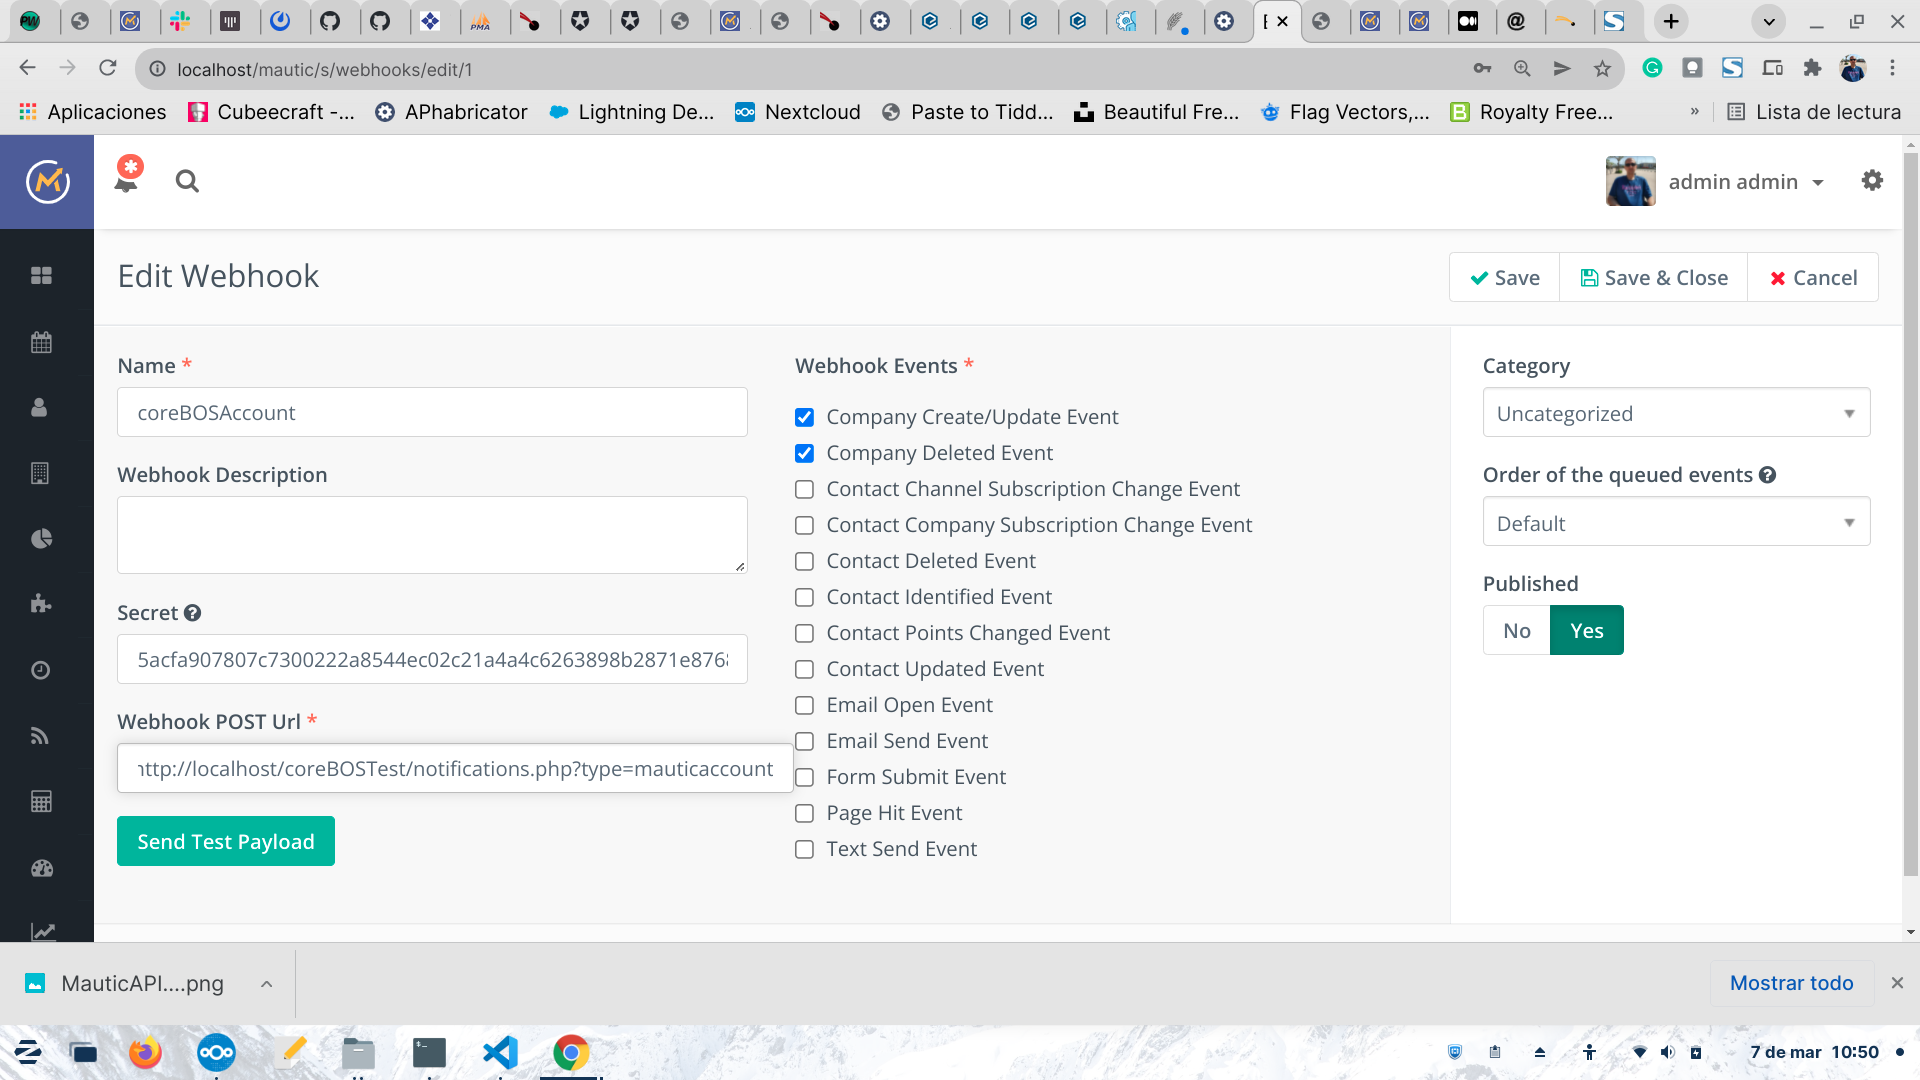Screen dimensions: 1920x1080
Task: Click the Save button
Action: pyautogui.click(x=1504, y=277)
